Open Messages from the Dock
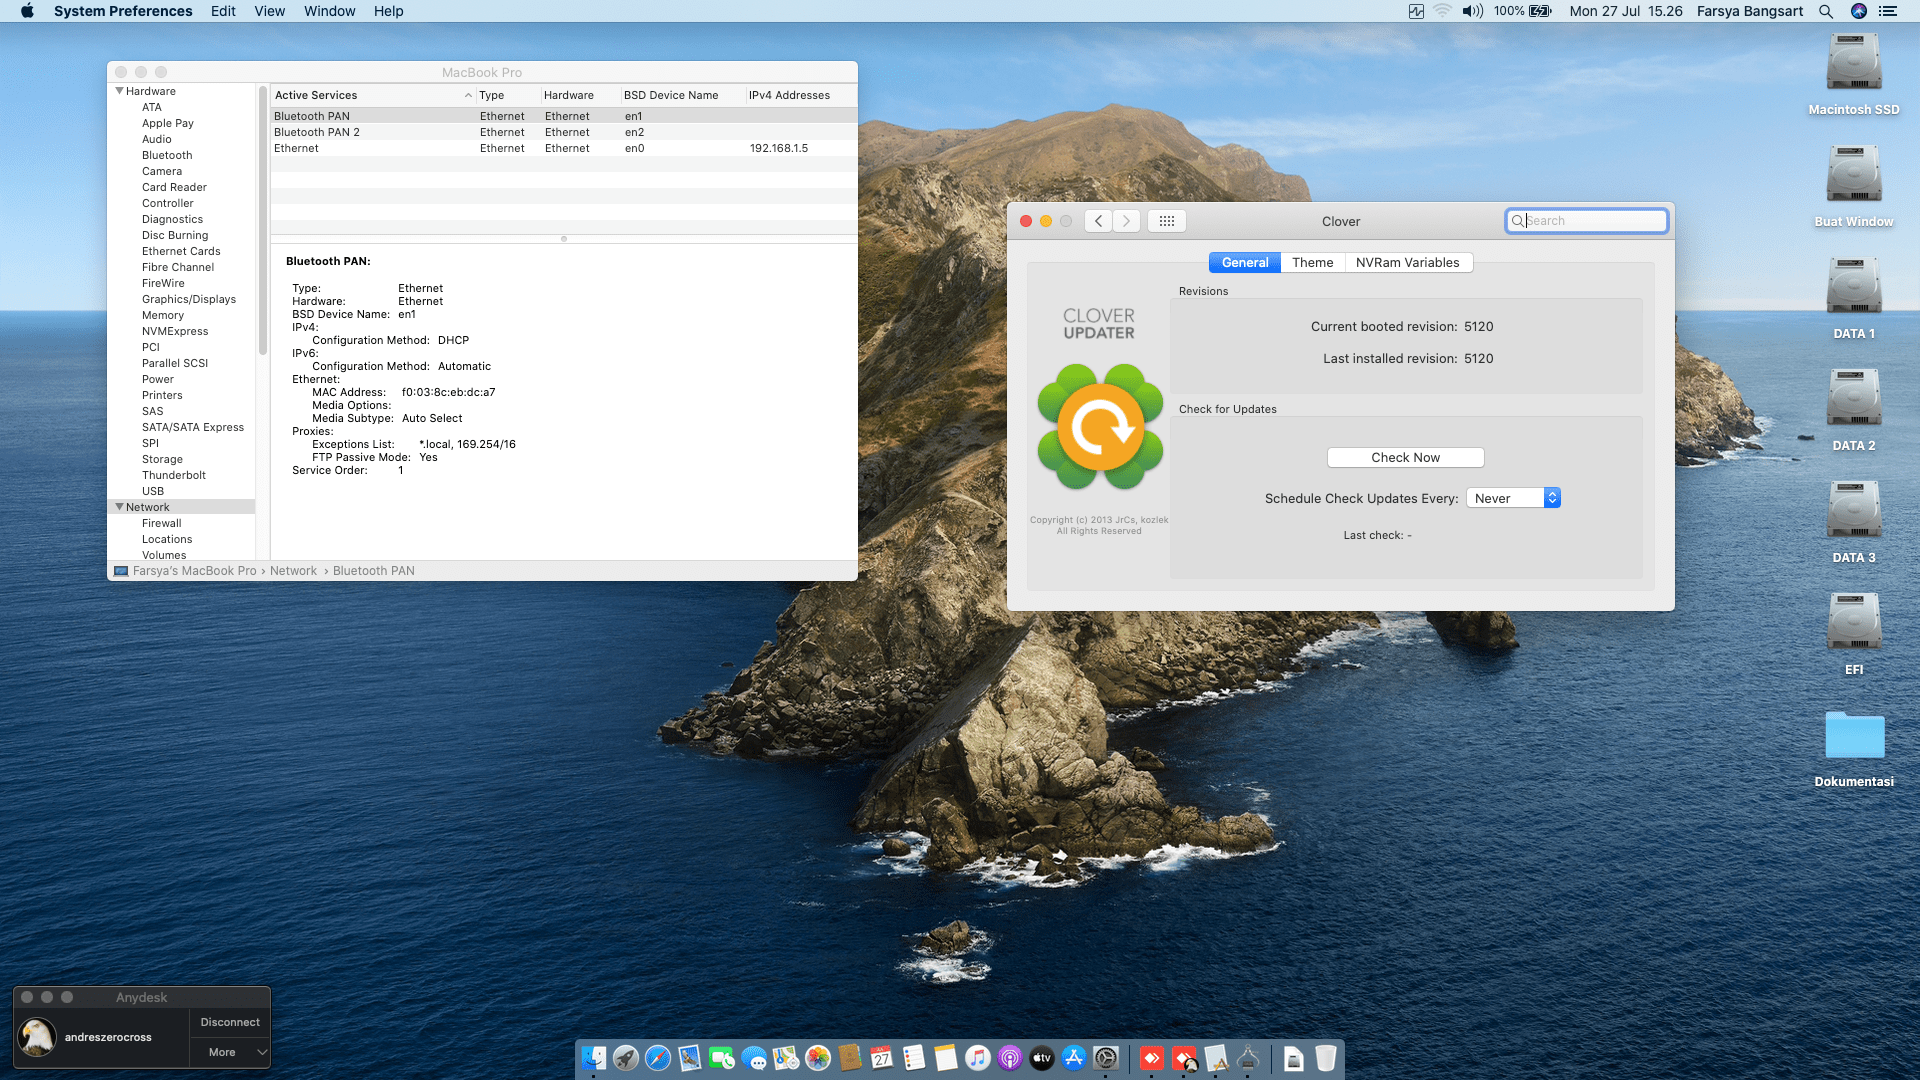Image resolution: width=1920 pixels, height=1080 pixels. [754, 1058]
